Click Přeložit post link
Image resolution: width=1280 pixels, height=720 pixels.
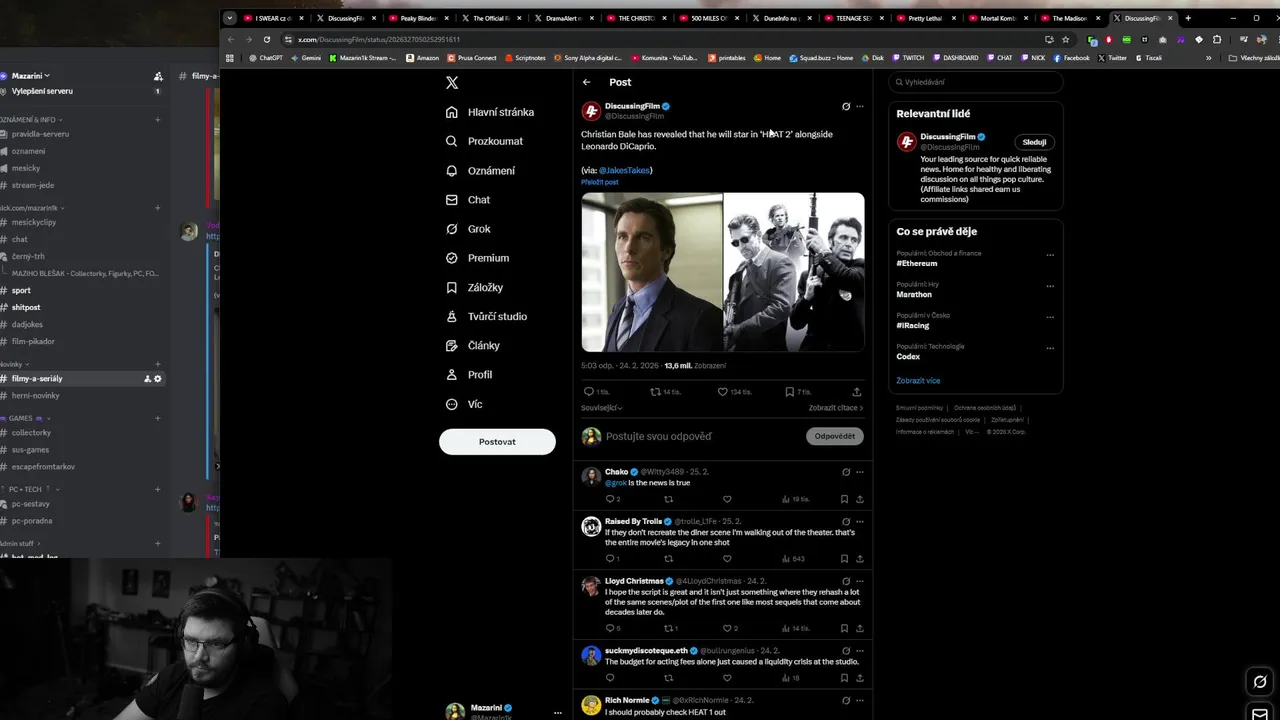tap(600, 182)
